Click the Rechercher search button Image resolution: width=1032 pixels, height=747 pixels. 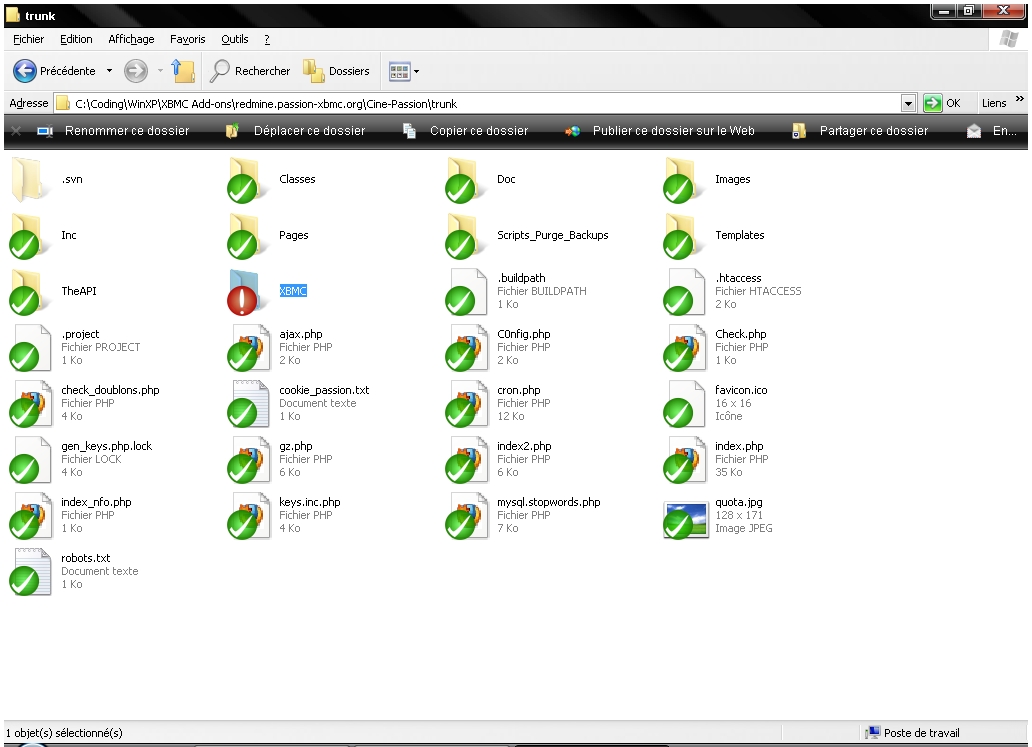pos(249,70)
